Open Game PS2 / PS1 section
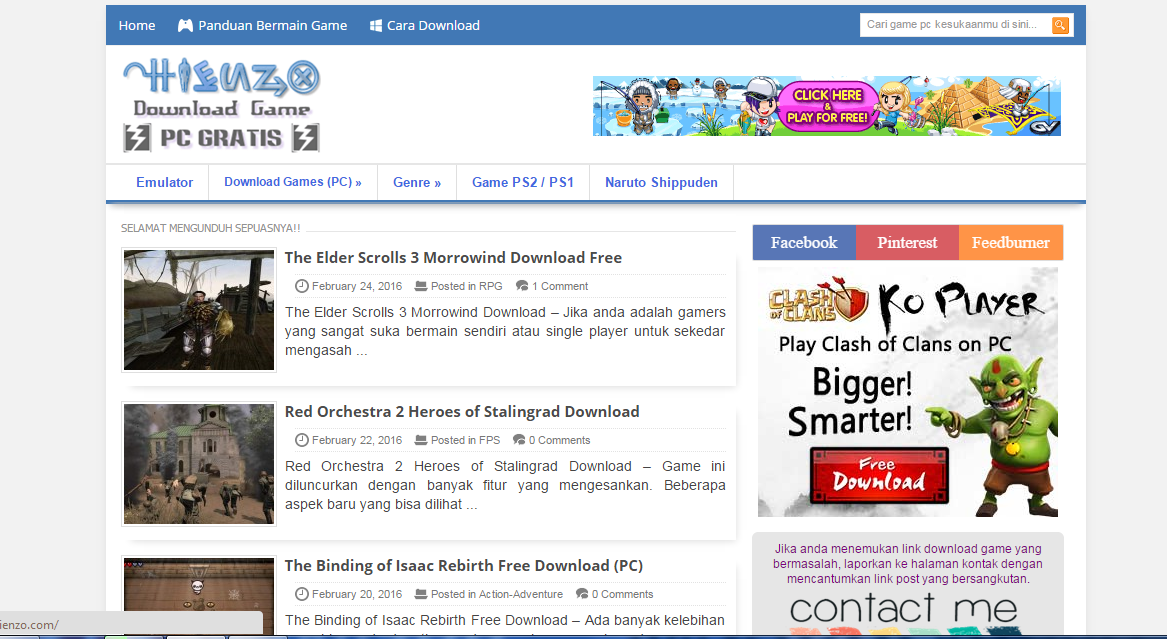 pos(523,182)
